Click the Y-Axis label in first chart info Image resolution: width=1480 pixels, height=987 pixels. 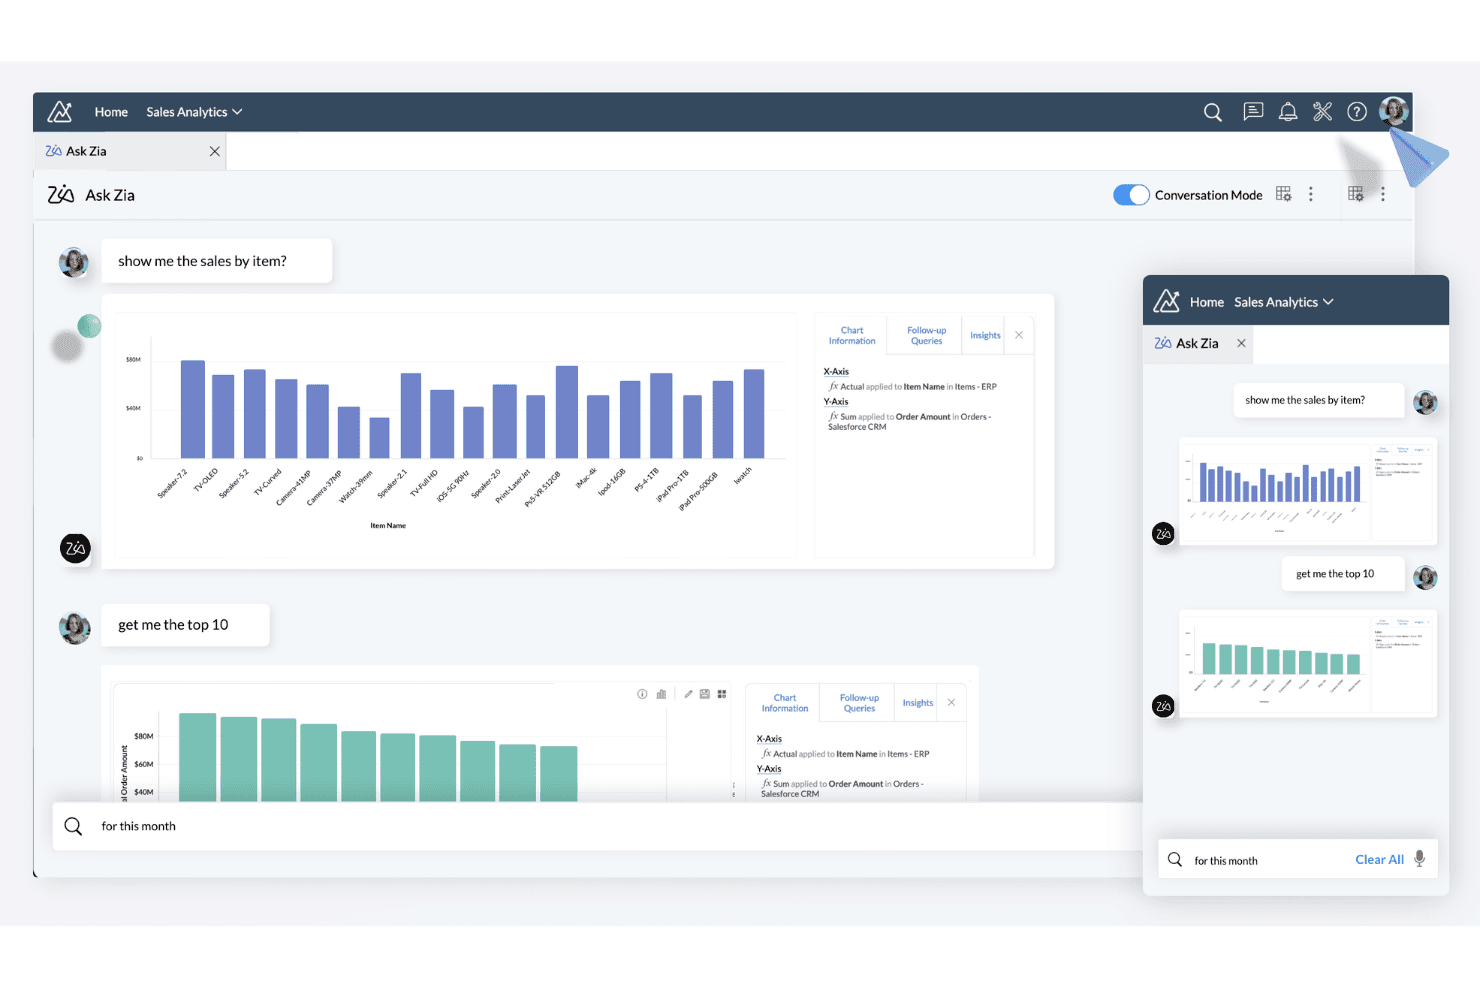click(x=836, y=401)
